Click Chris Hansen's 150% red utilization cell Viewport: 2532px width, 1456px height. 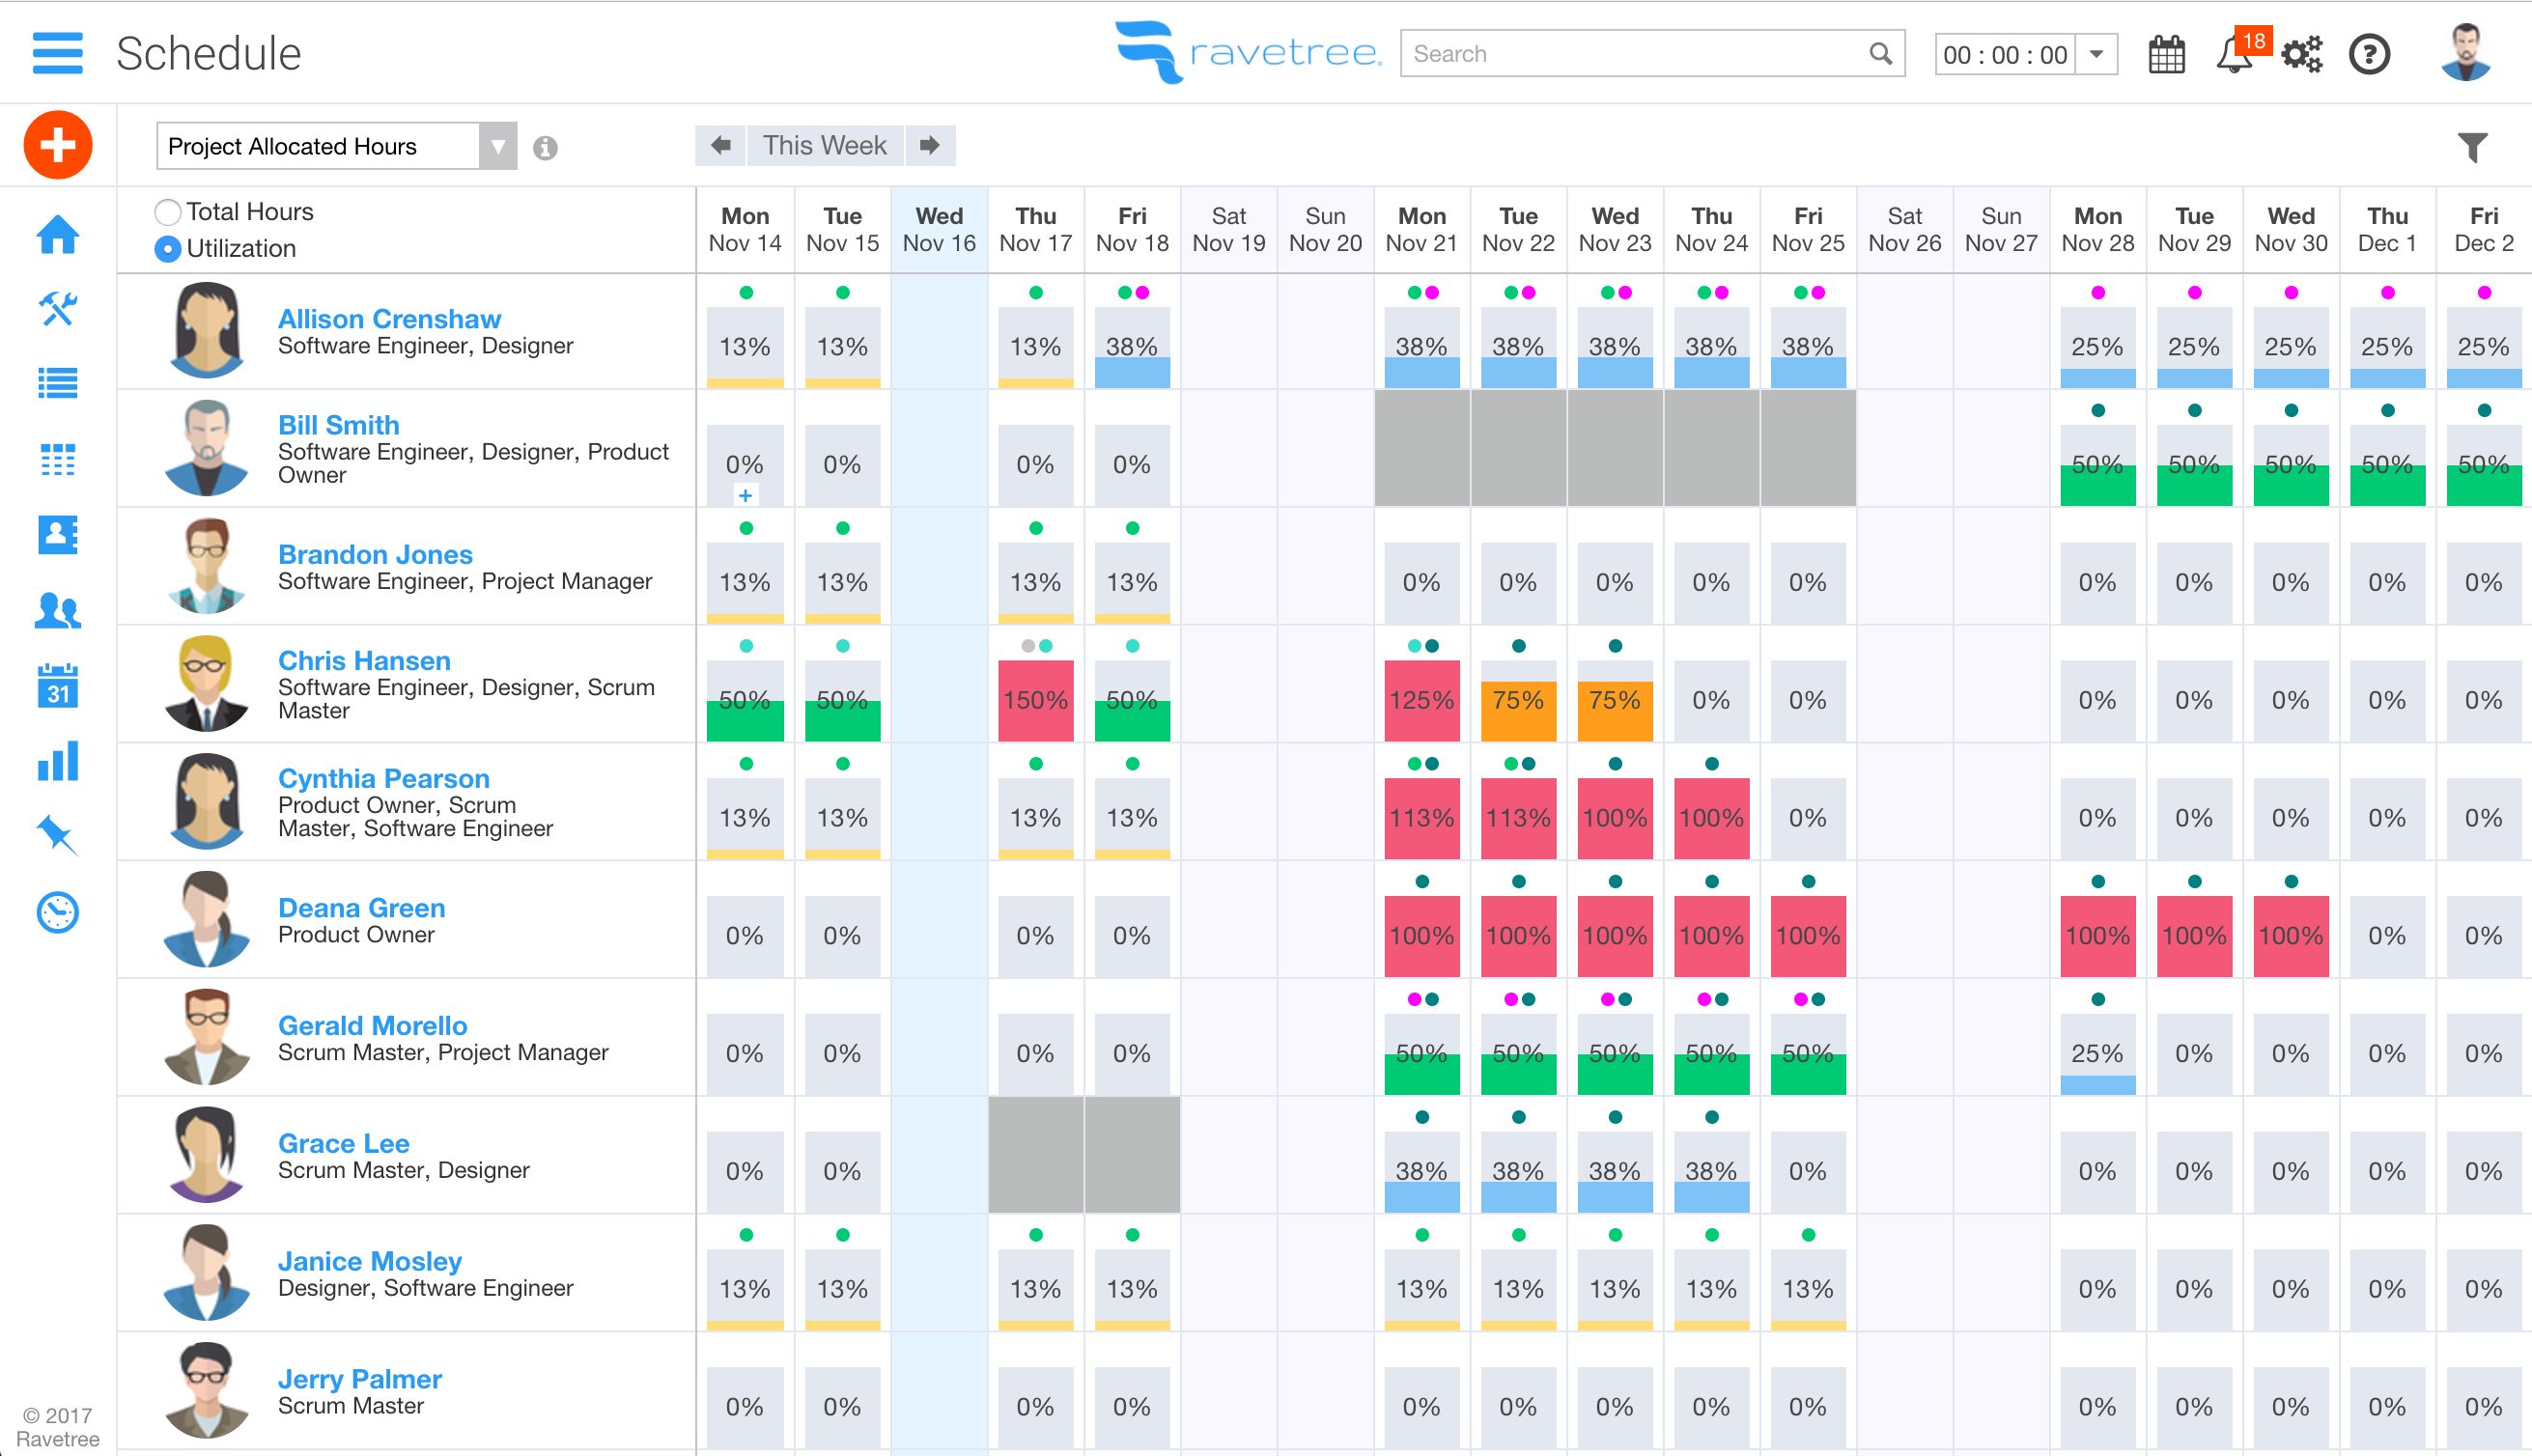pyautogui.click(x=1035, y=700)
